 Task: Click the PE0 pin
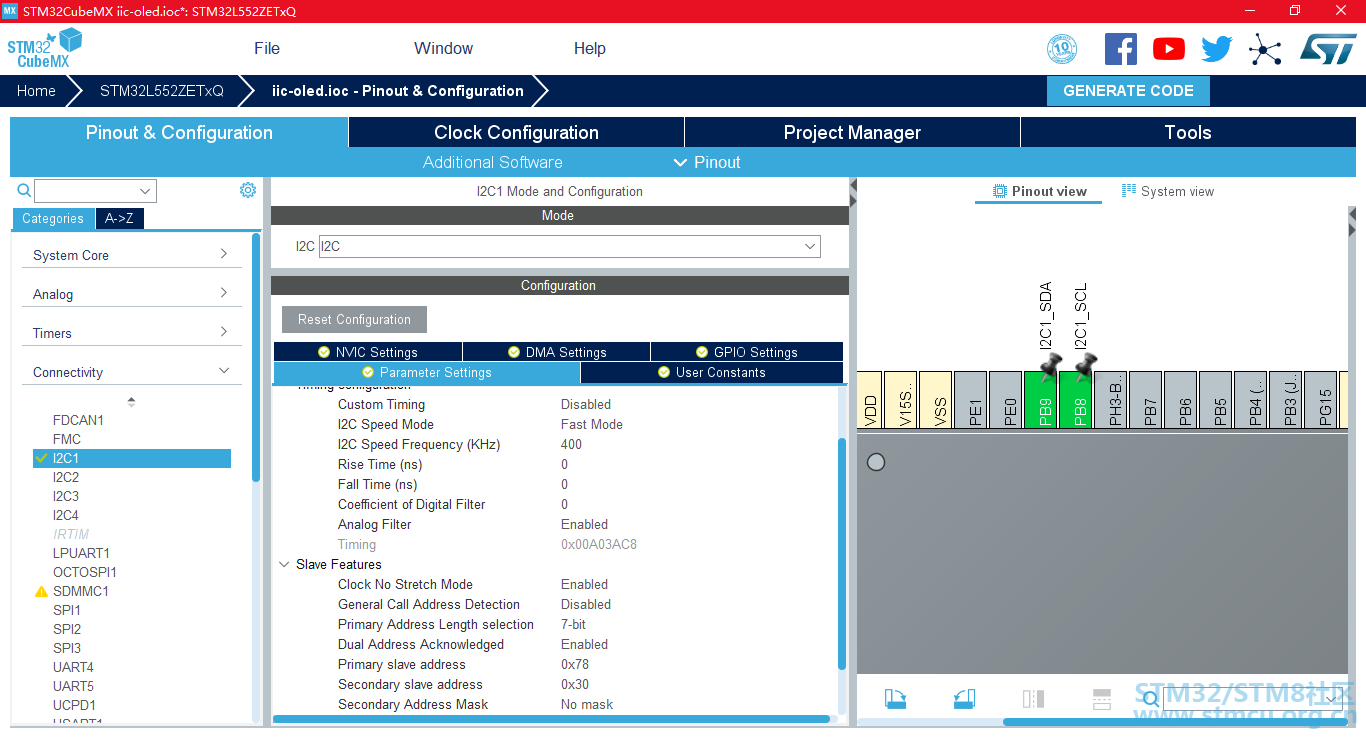[x=1006, y=401]
